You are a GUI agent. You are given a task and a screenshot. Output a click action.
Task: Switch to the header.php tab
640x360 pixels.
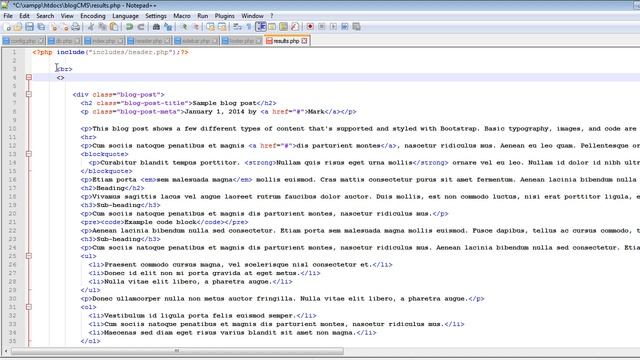[149, 41]
